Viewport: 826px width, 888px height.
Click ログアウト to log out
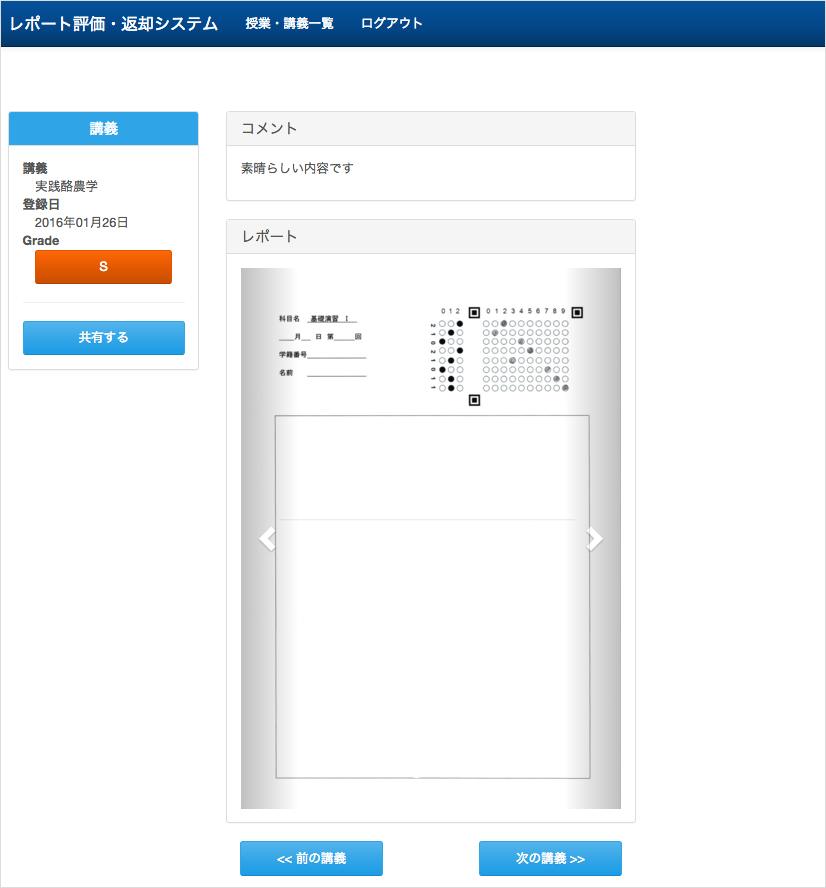point(392,23)
